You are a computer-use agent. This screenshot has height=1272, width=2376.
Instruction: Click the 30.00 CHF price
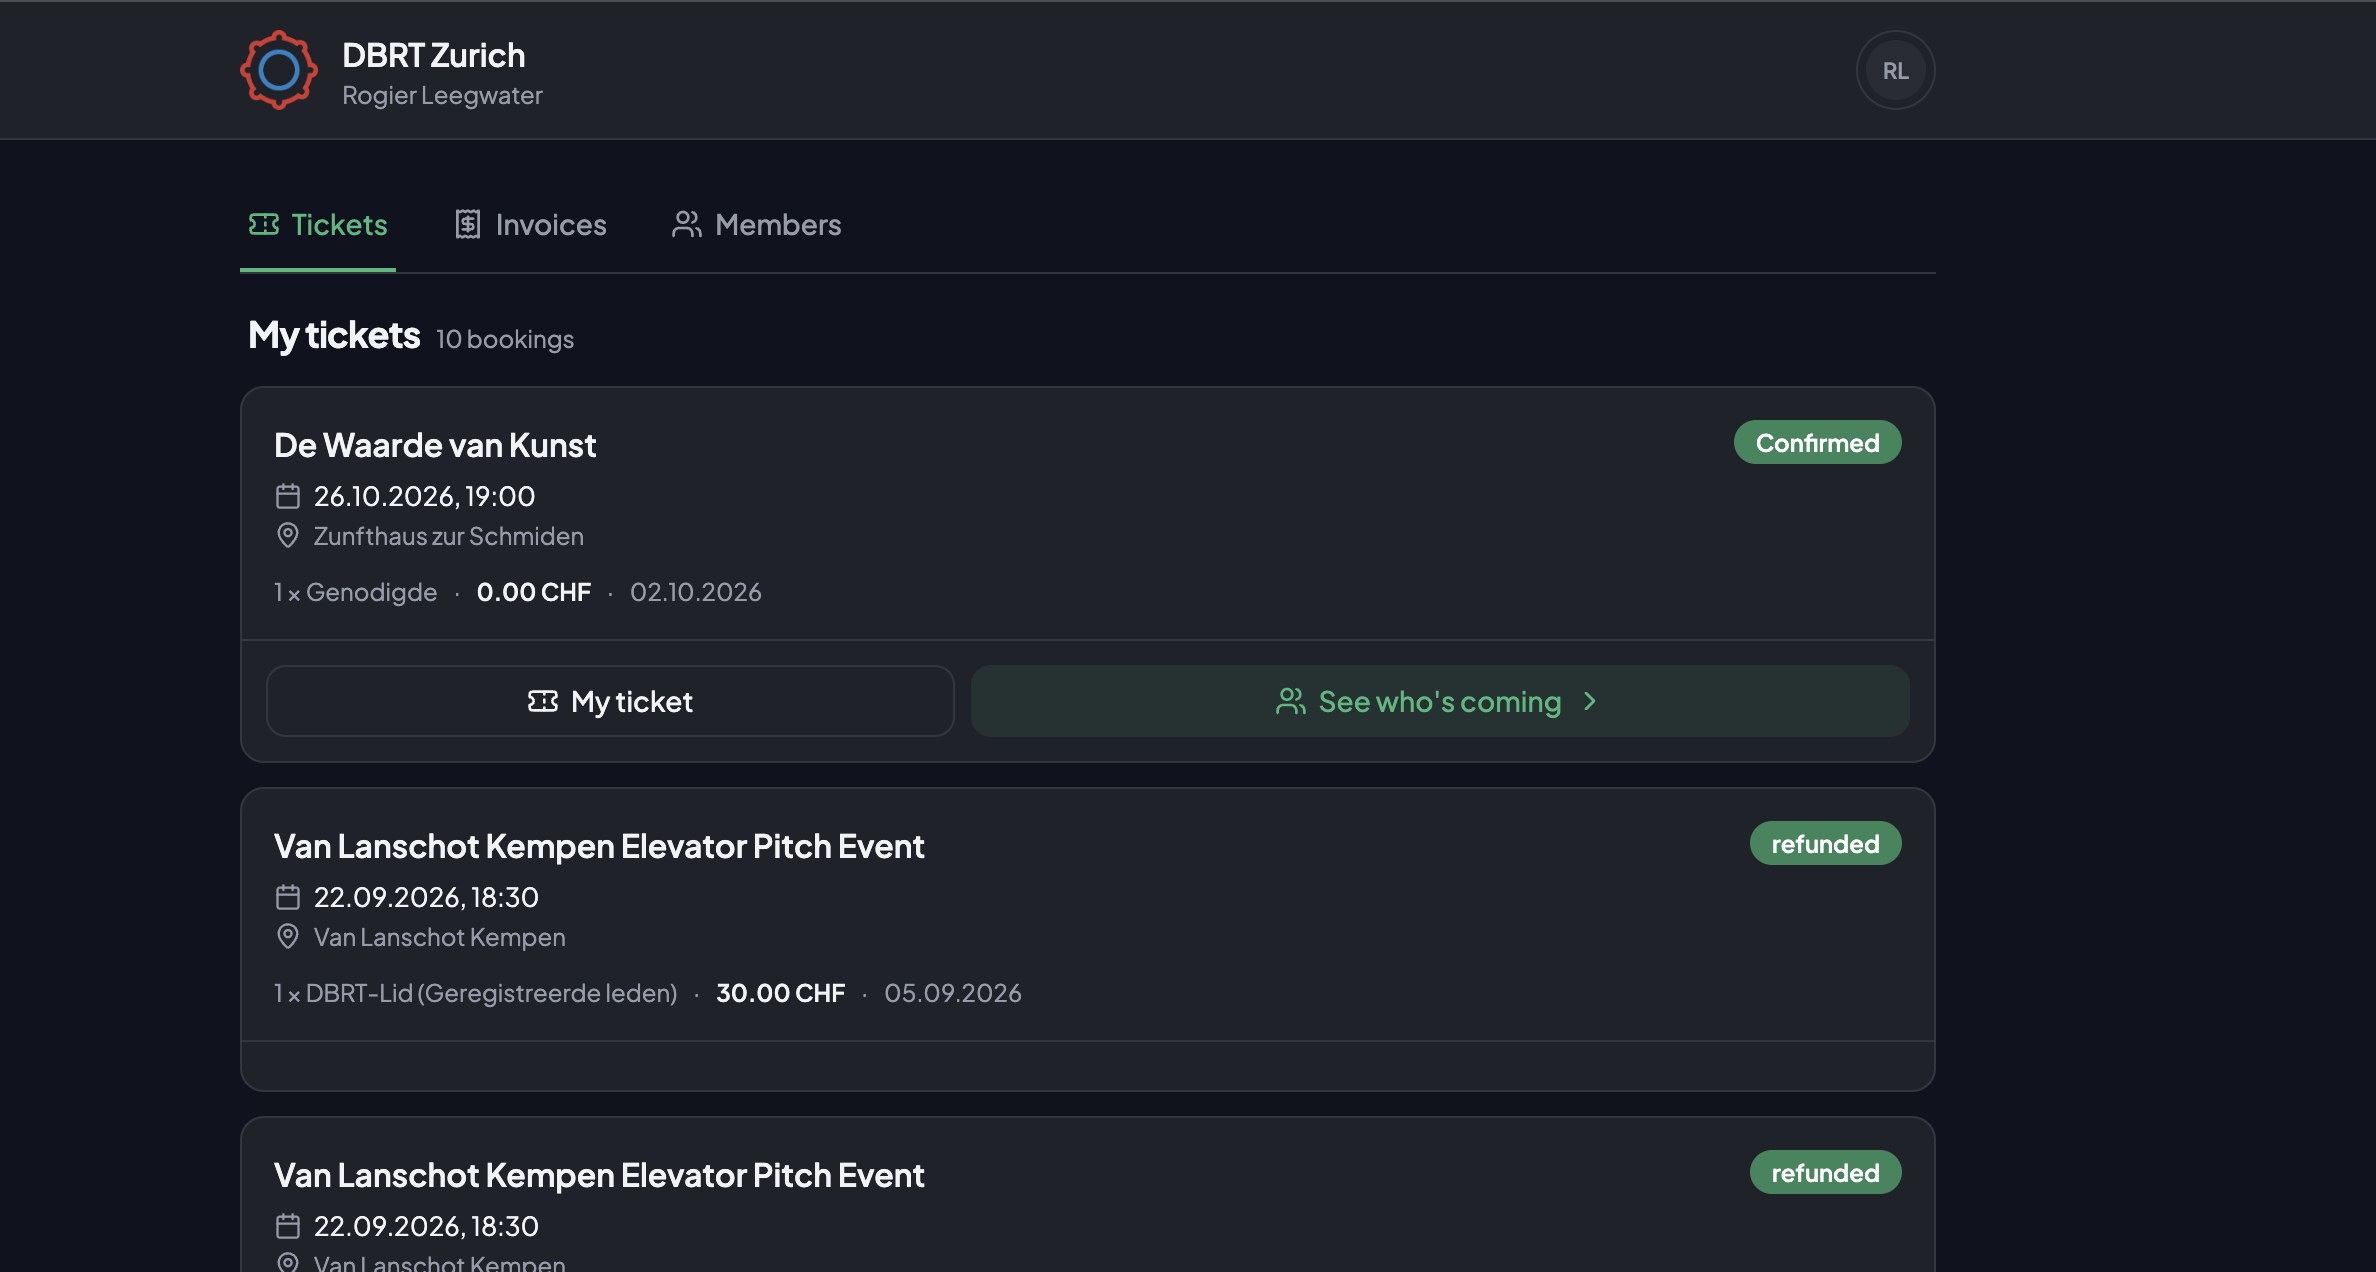781,993
